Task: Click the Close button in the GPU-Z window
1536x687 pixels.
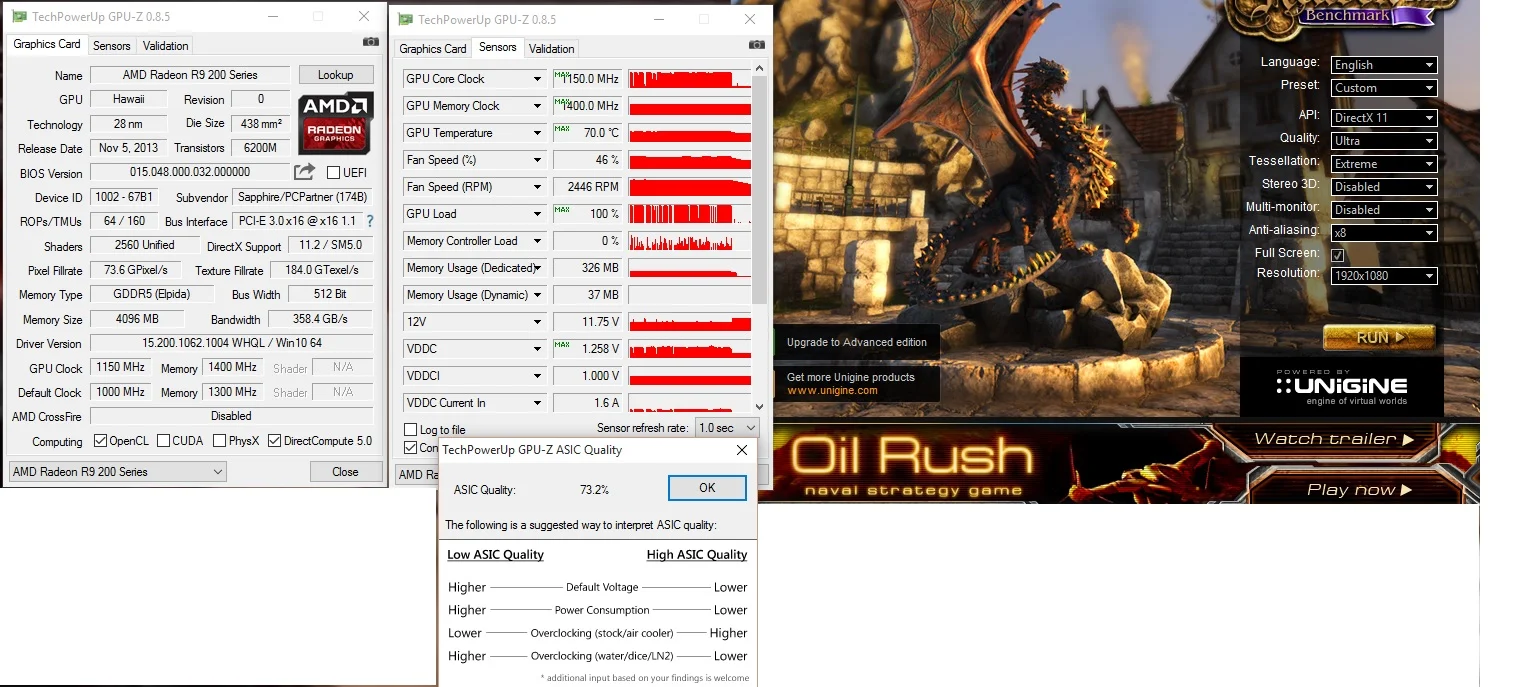Action: coord(346,472)
